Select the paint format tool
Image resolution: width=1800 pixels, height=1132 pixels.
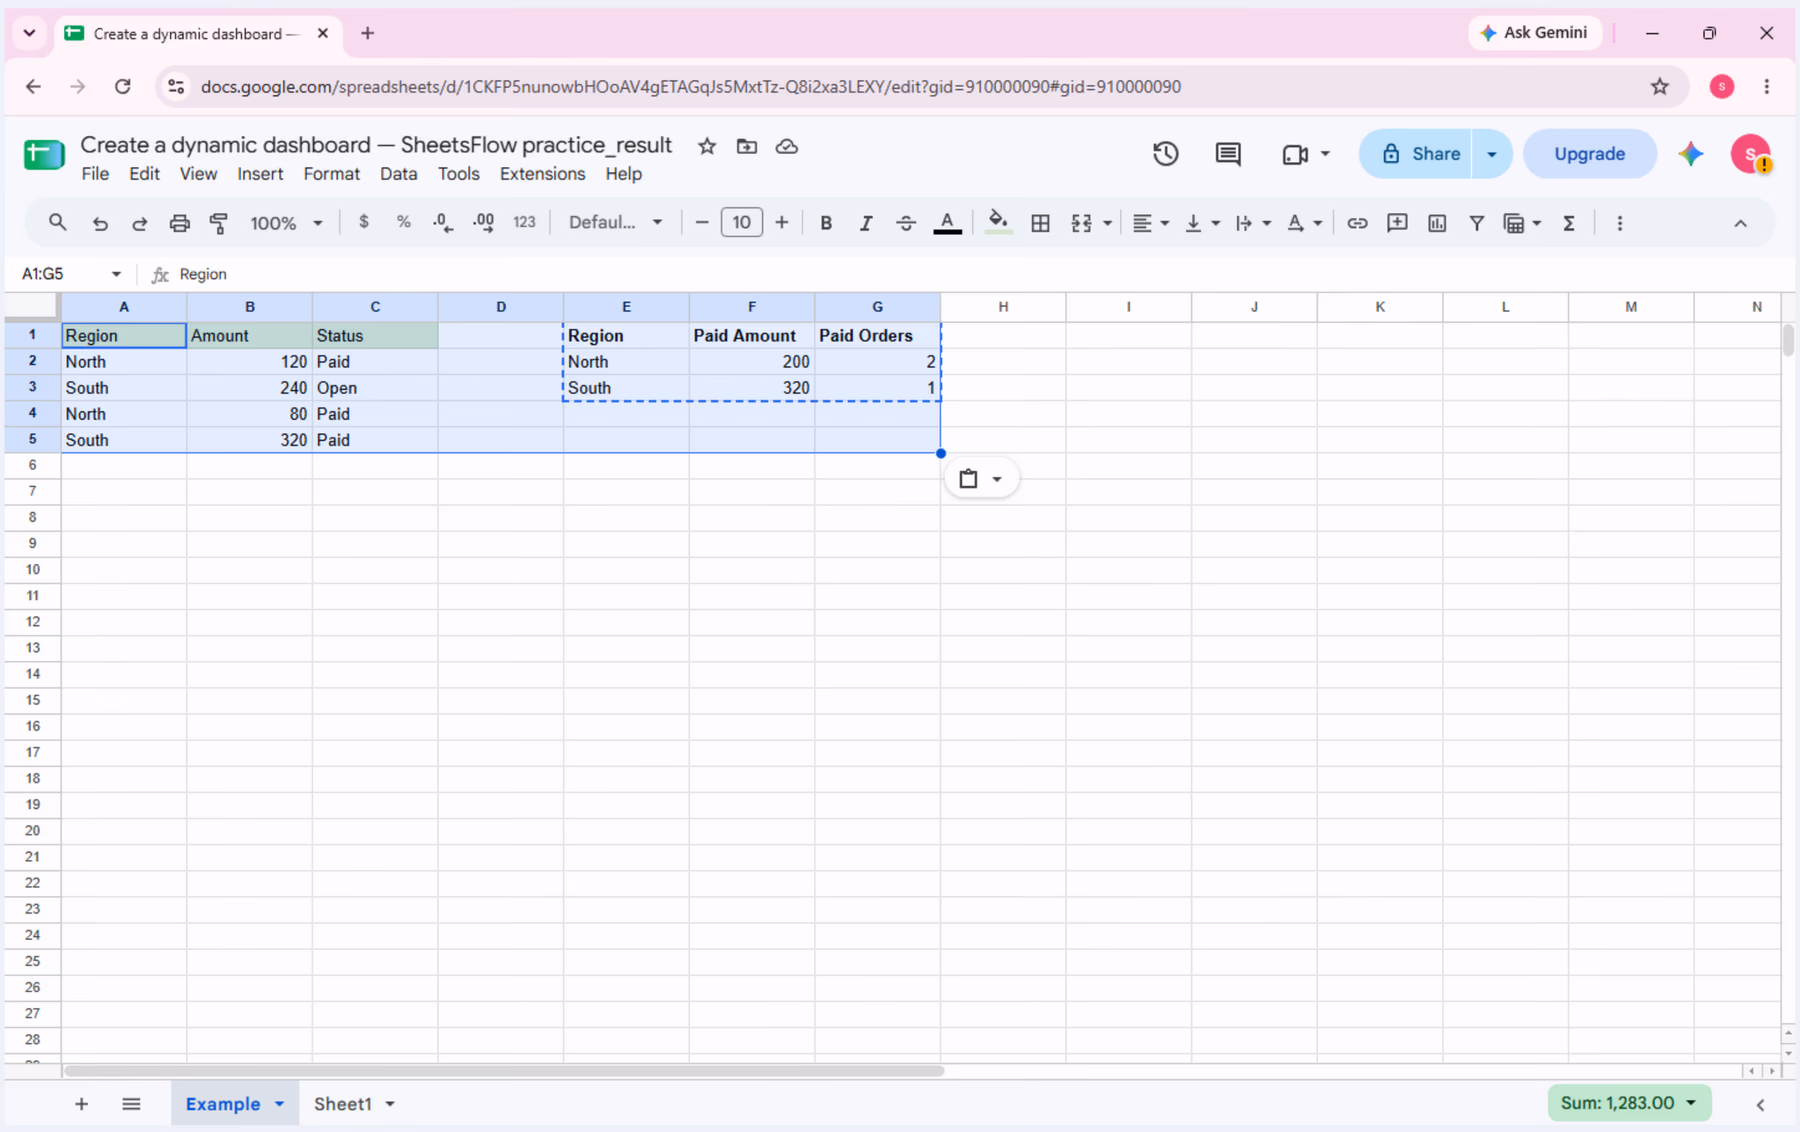[218, 223]
